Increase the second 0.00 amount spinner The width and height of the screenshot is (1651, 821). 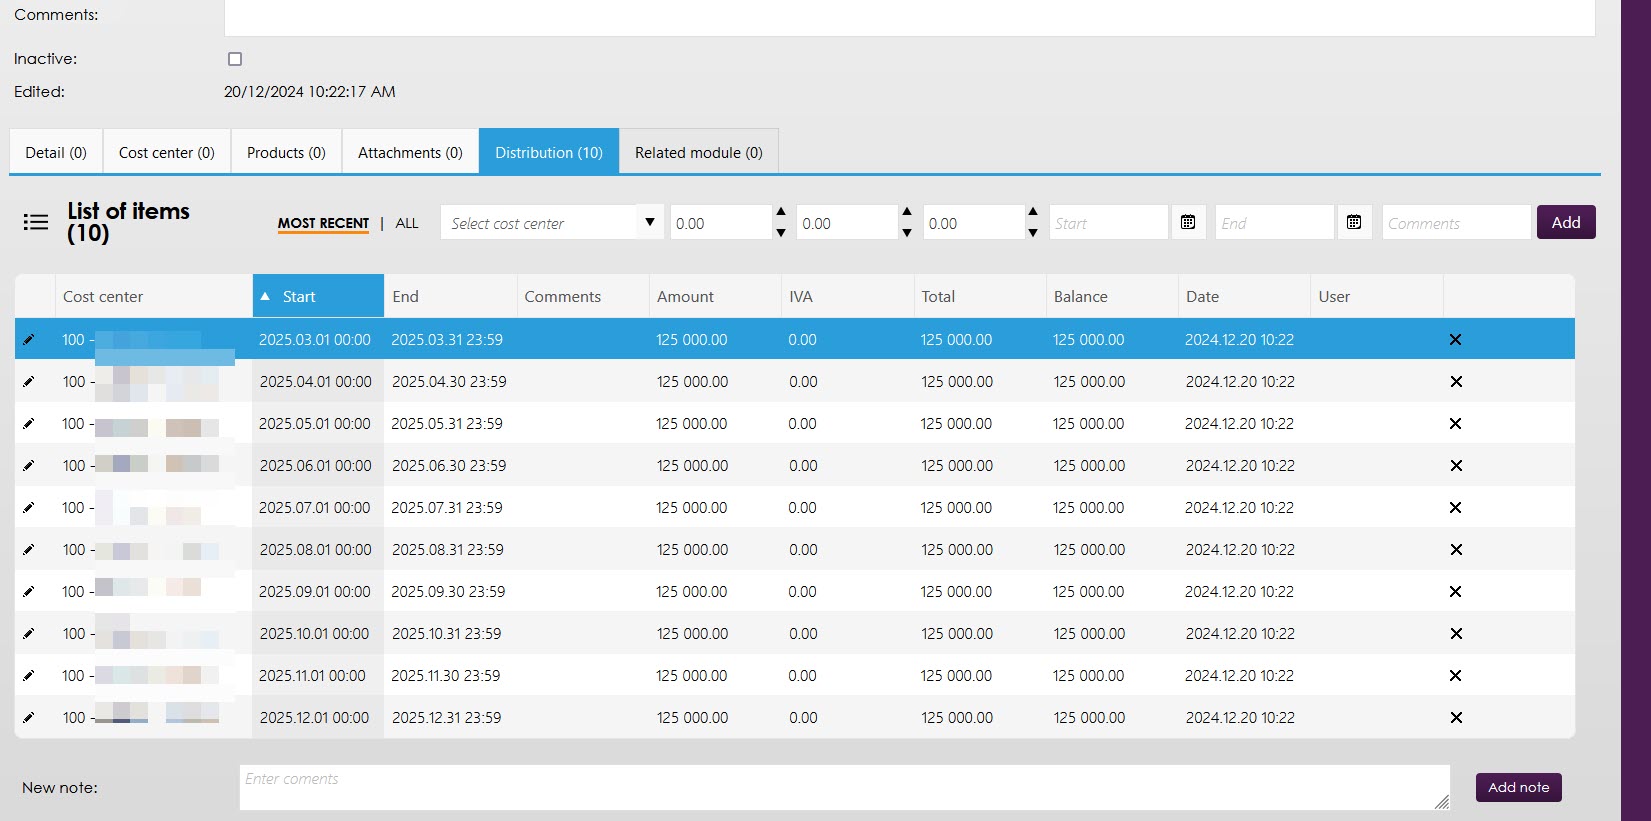[907, 212]
